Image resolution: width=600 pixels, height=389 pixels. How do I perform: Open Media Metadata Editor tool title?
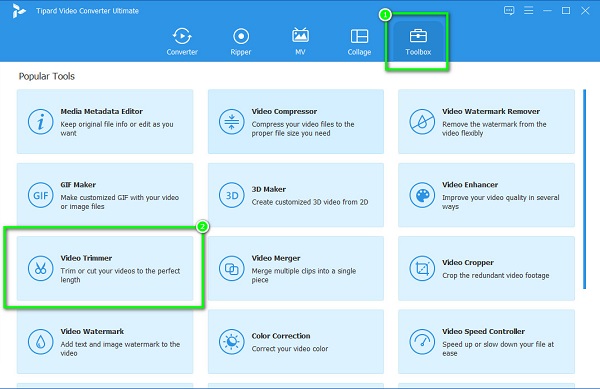[x=101, y=111]
